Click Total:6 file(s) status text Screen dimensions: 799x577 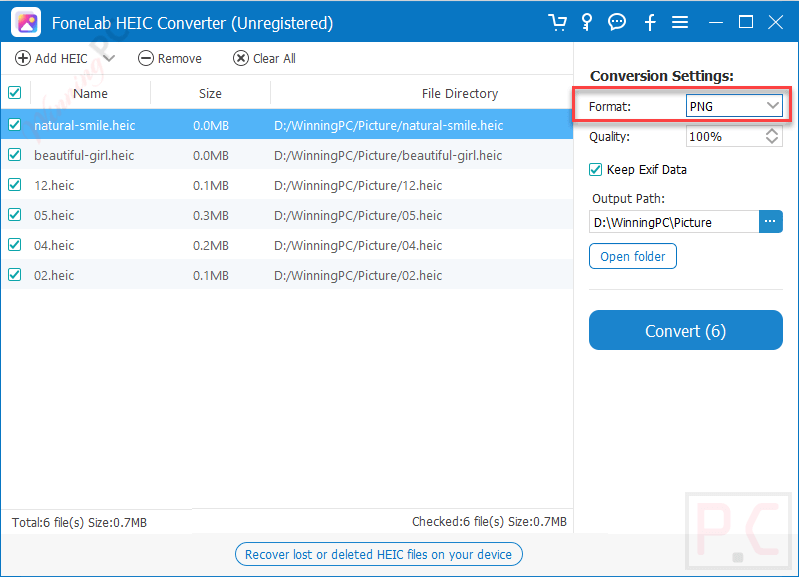click(79, 522)
